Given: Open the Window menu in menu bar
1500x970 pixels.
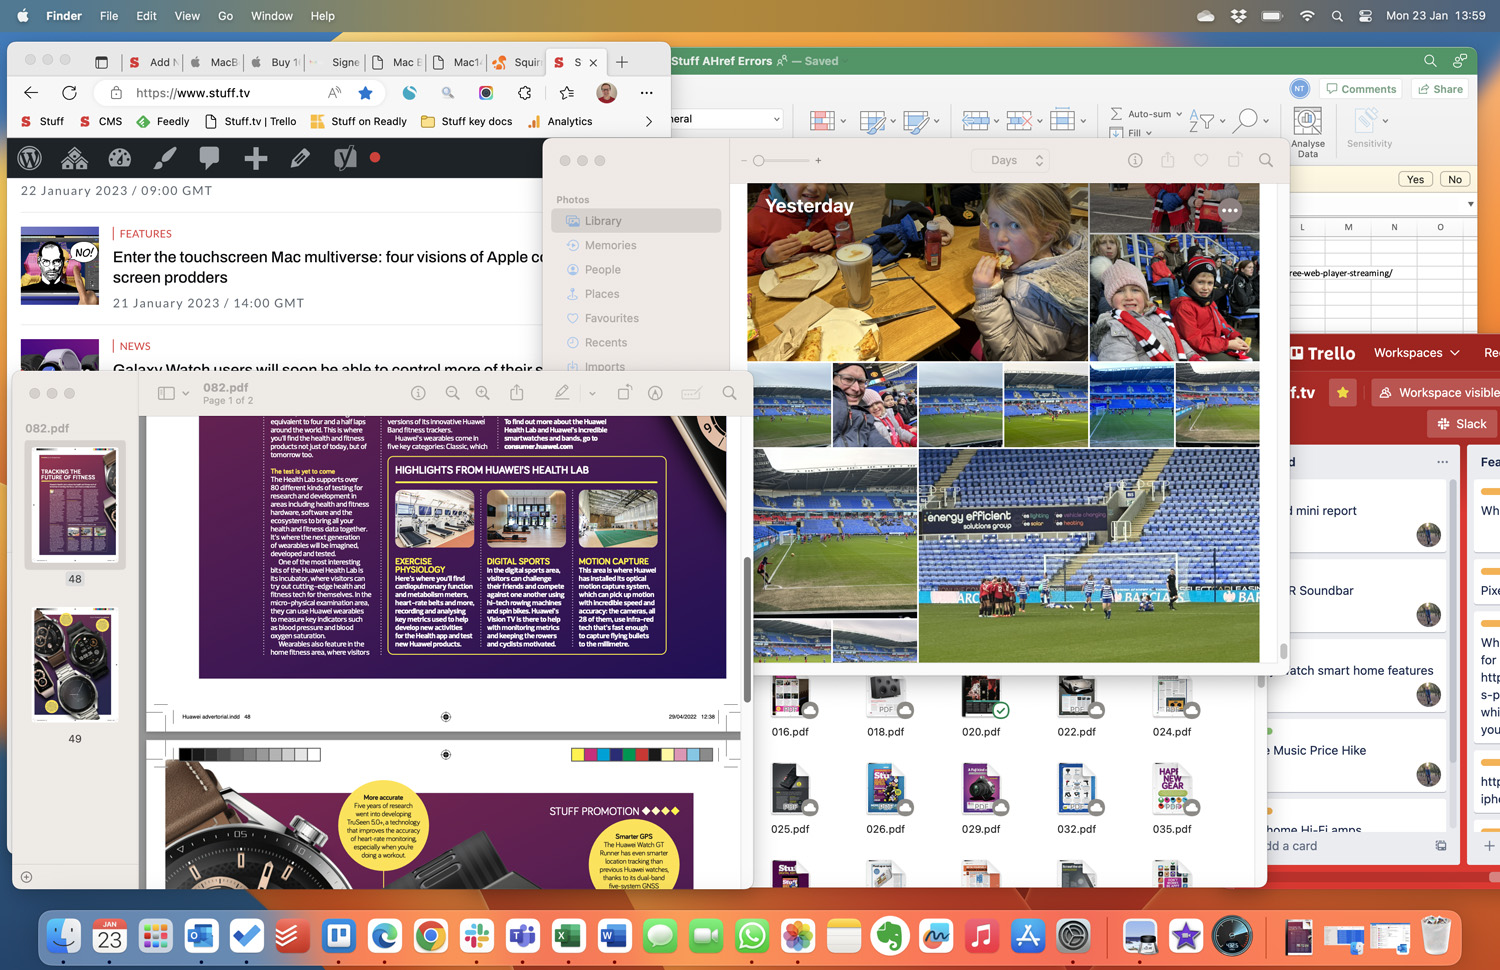Looking at the screenshot, I should 272,16.
